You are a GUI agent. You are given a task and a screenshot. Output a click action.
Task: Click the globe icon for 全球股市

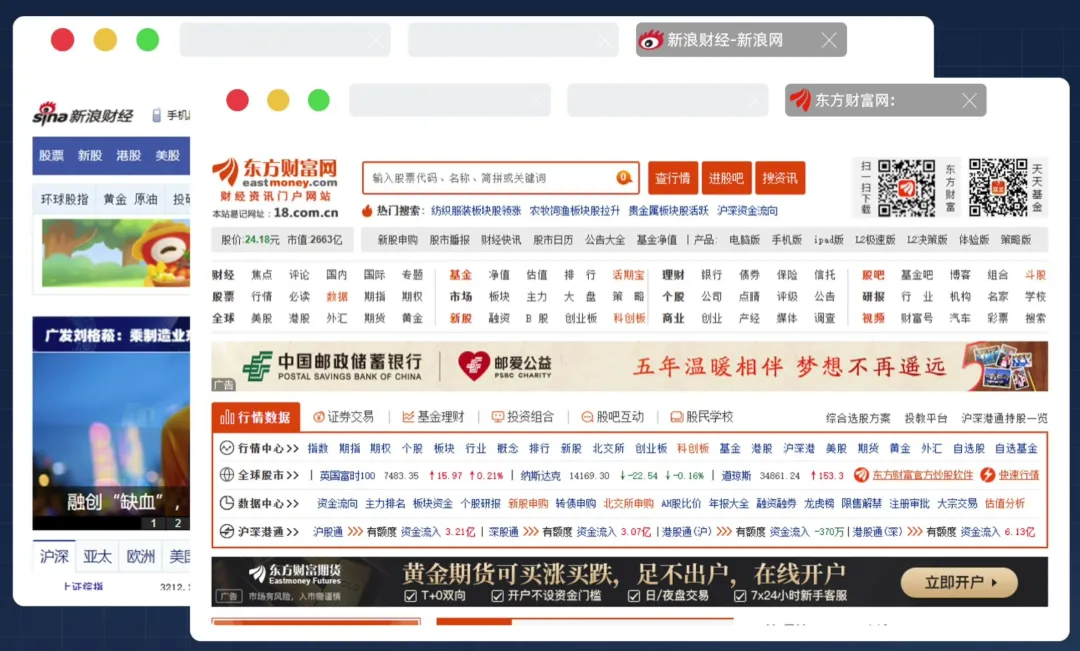pyautogui.click(x=227, y=475)
